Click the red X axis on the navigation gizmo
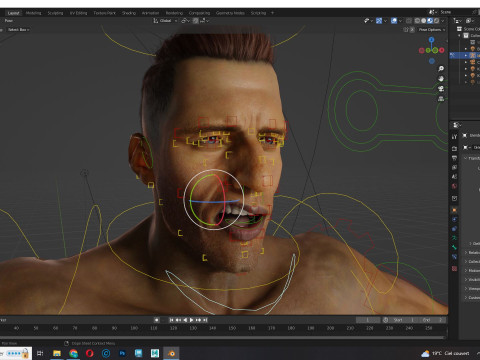480x360 pixels. [442, 50]
